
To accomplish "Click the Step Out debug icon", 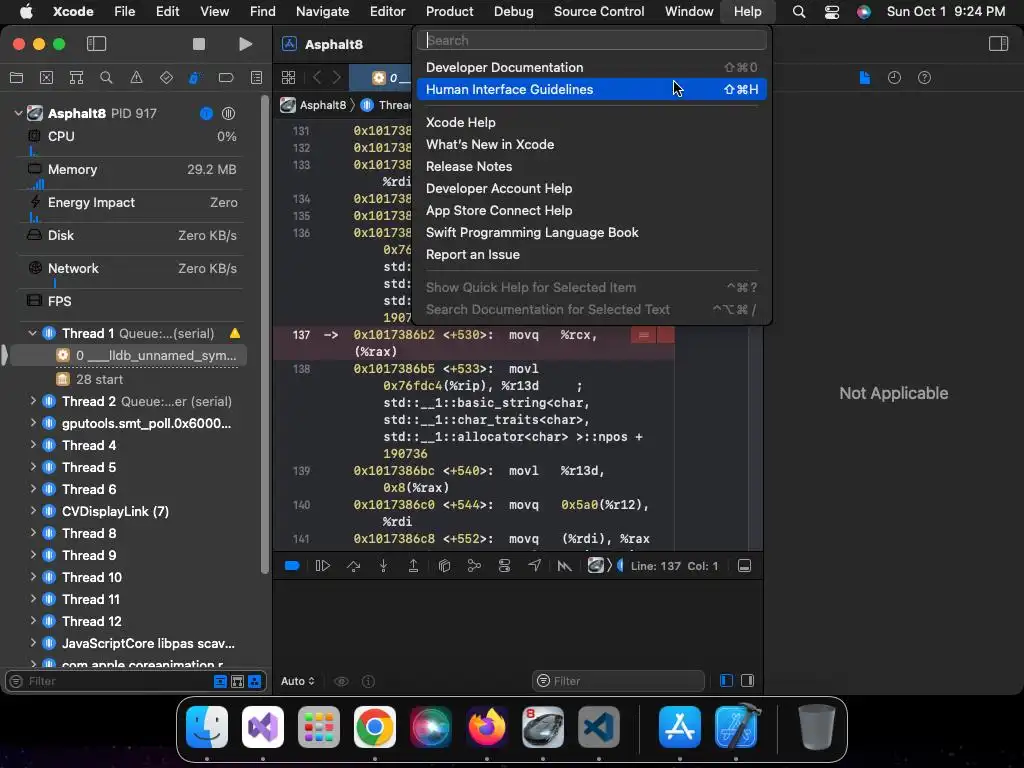I will pyautogui.click(x=413, y=566).
